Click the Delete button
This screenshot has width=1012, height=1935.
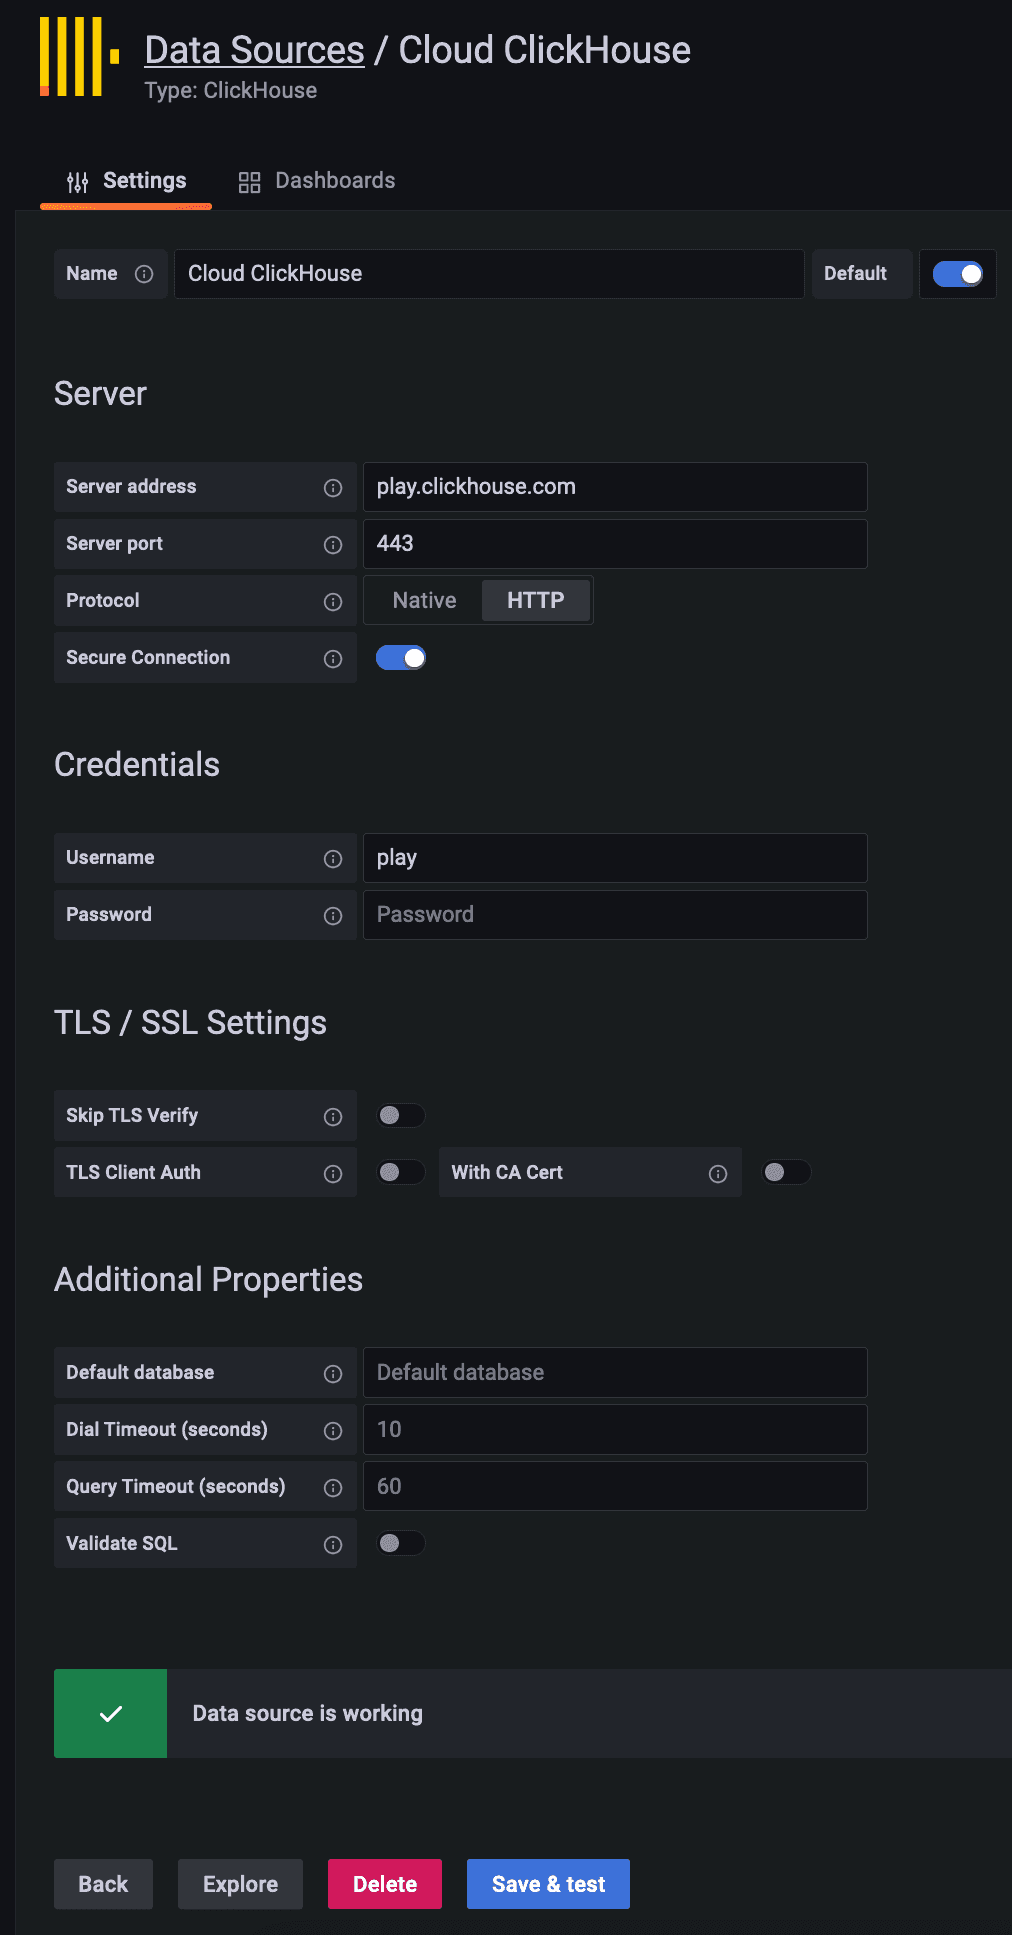point(385,1884)
